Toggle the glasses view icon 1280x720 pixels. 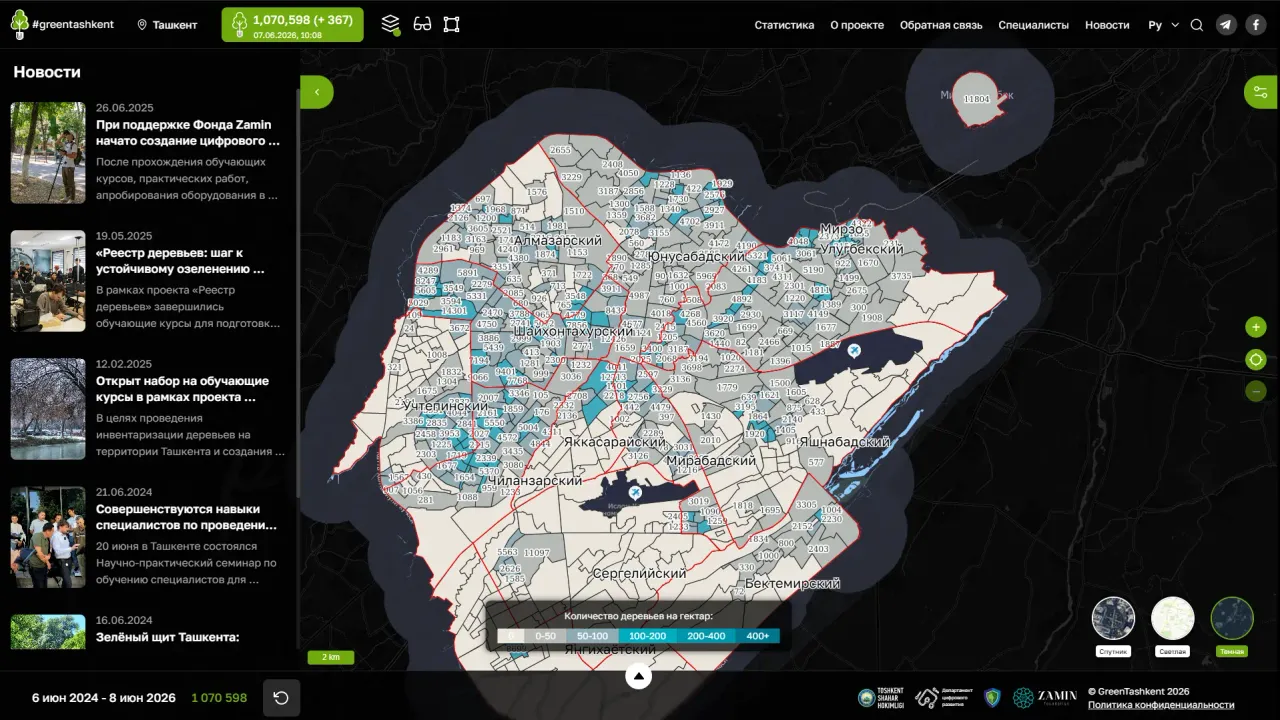tap(422, 24)
